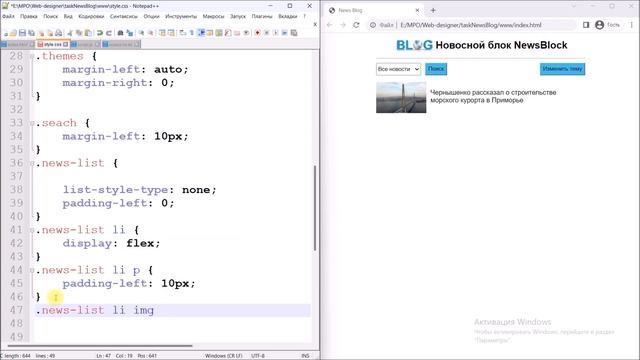The height and width of the screenshot is (360, 640).
Task: Click the Copy toolbar icon
Action: click(79, 33)
